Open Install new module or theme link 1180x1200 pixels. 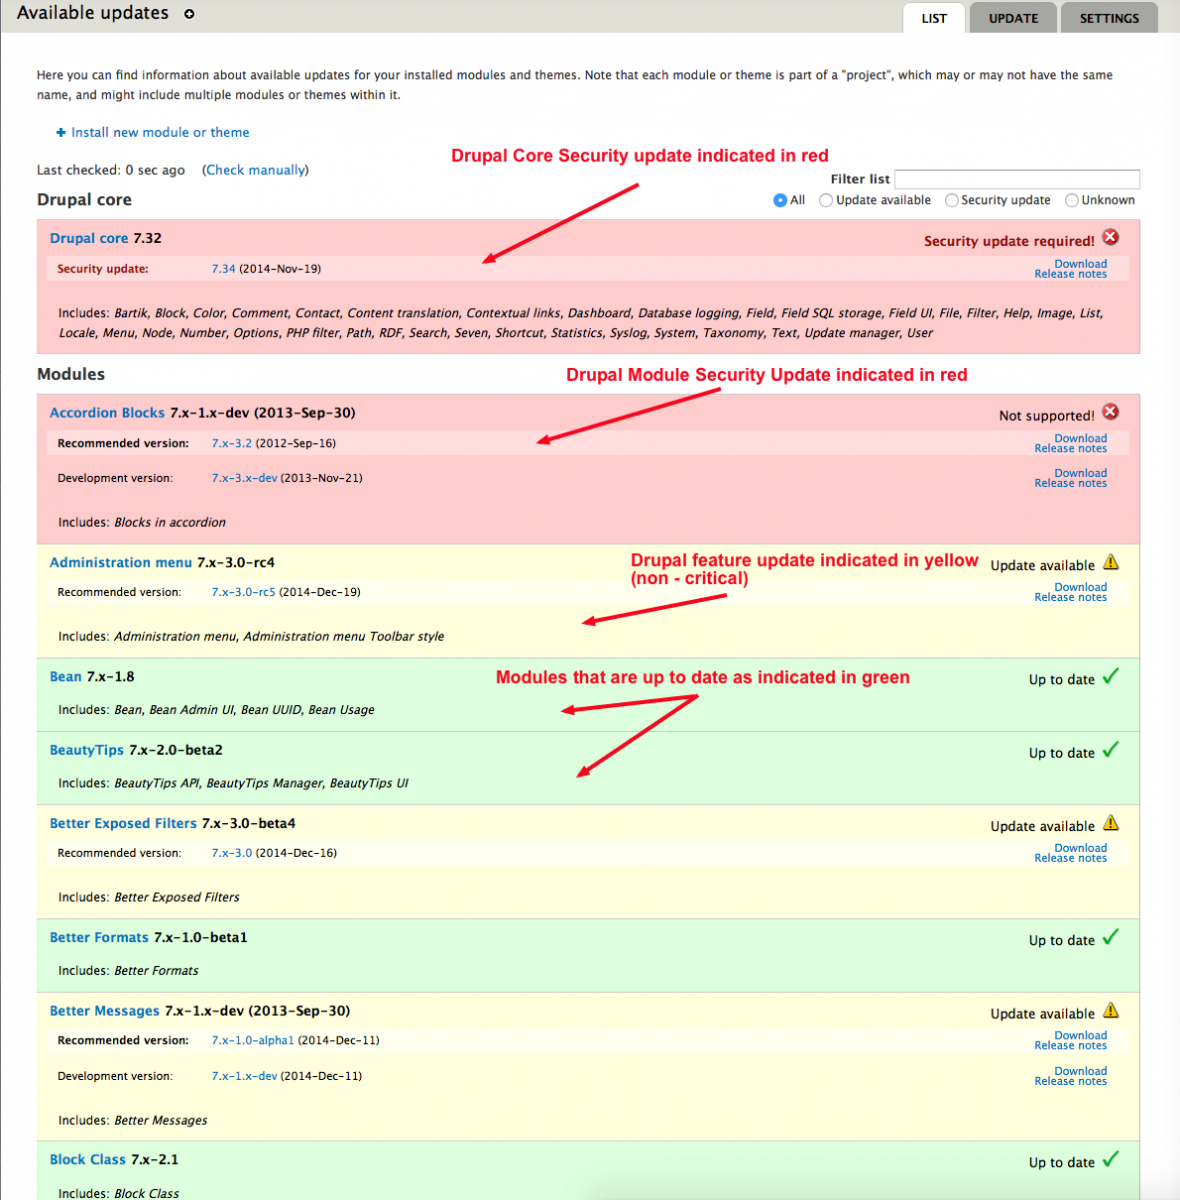click(160, 132)
